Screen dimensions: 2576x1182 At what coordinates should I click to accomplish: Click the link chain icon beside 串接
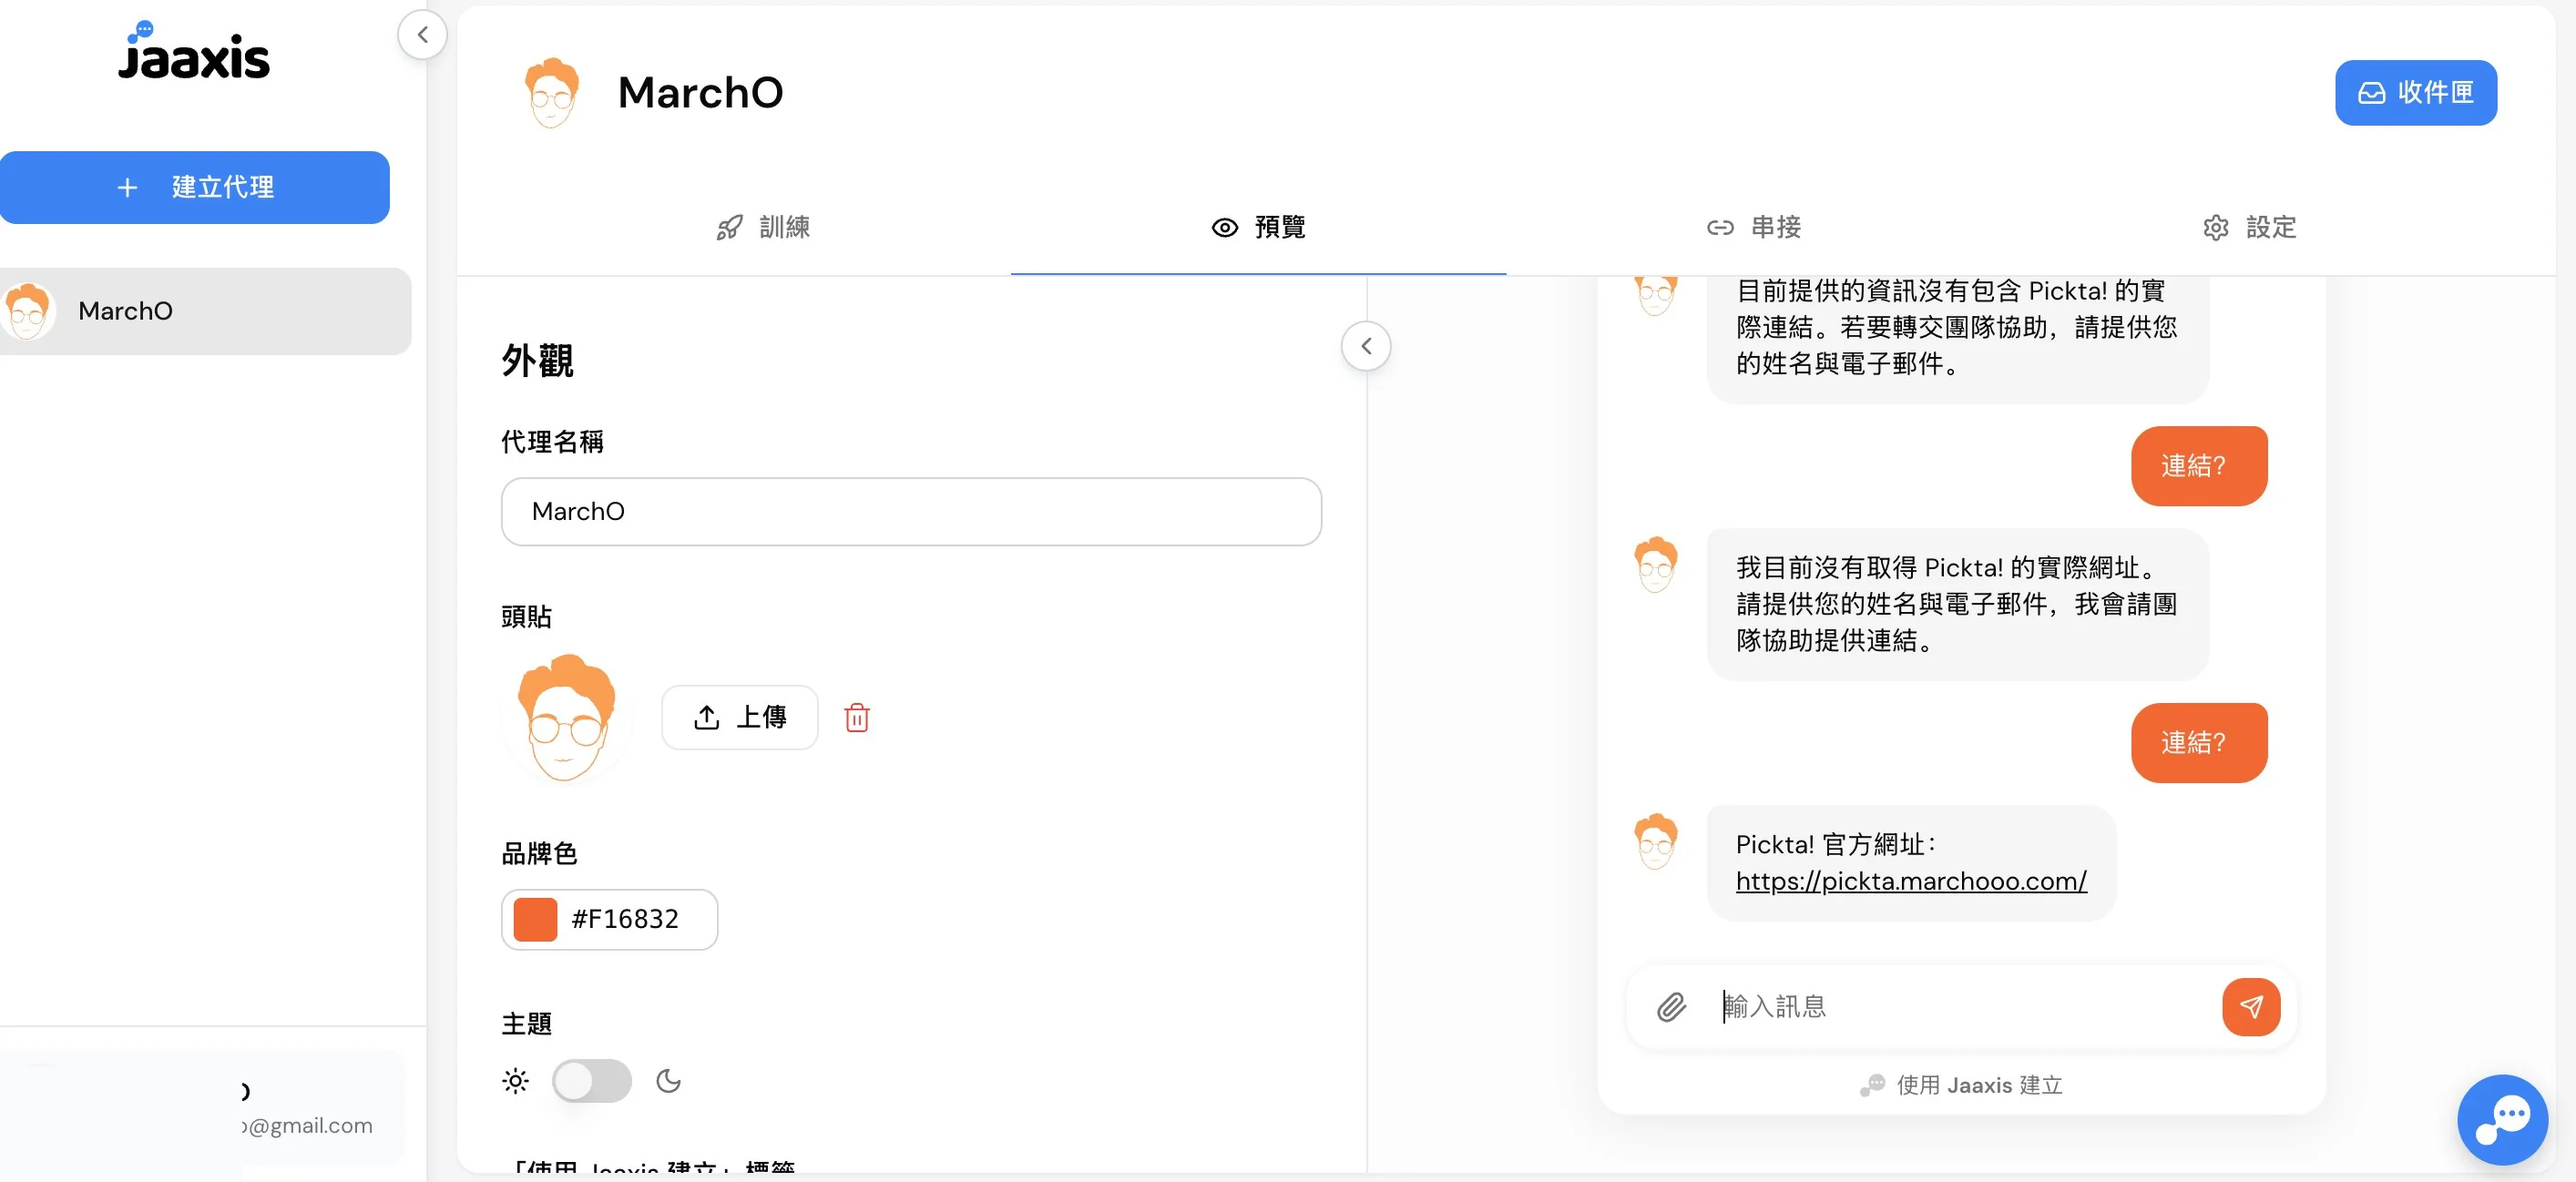click(x=1719, y=228)
